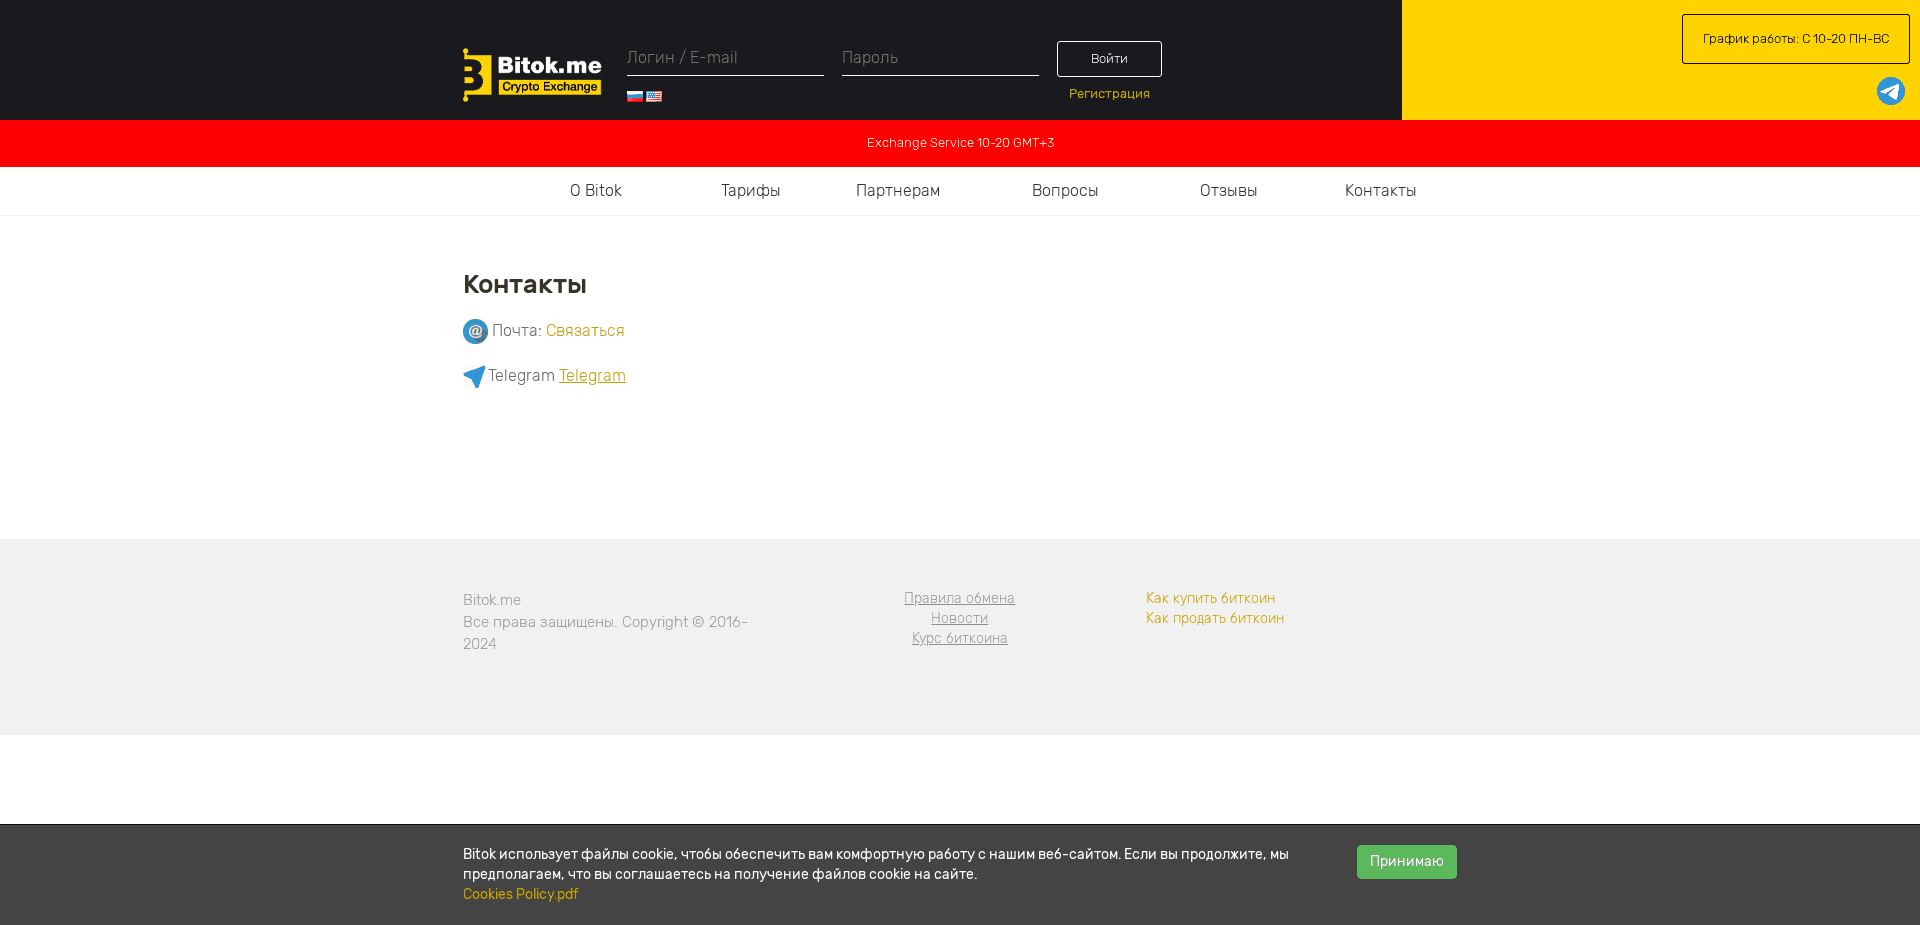Navigate to О Bitok page

tap(595, 190)
